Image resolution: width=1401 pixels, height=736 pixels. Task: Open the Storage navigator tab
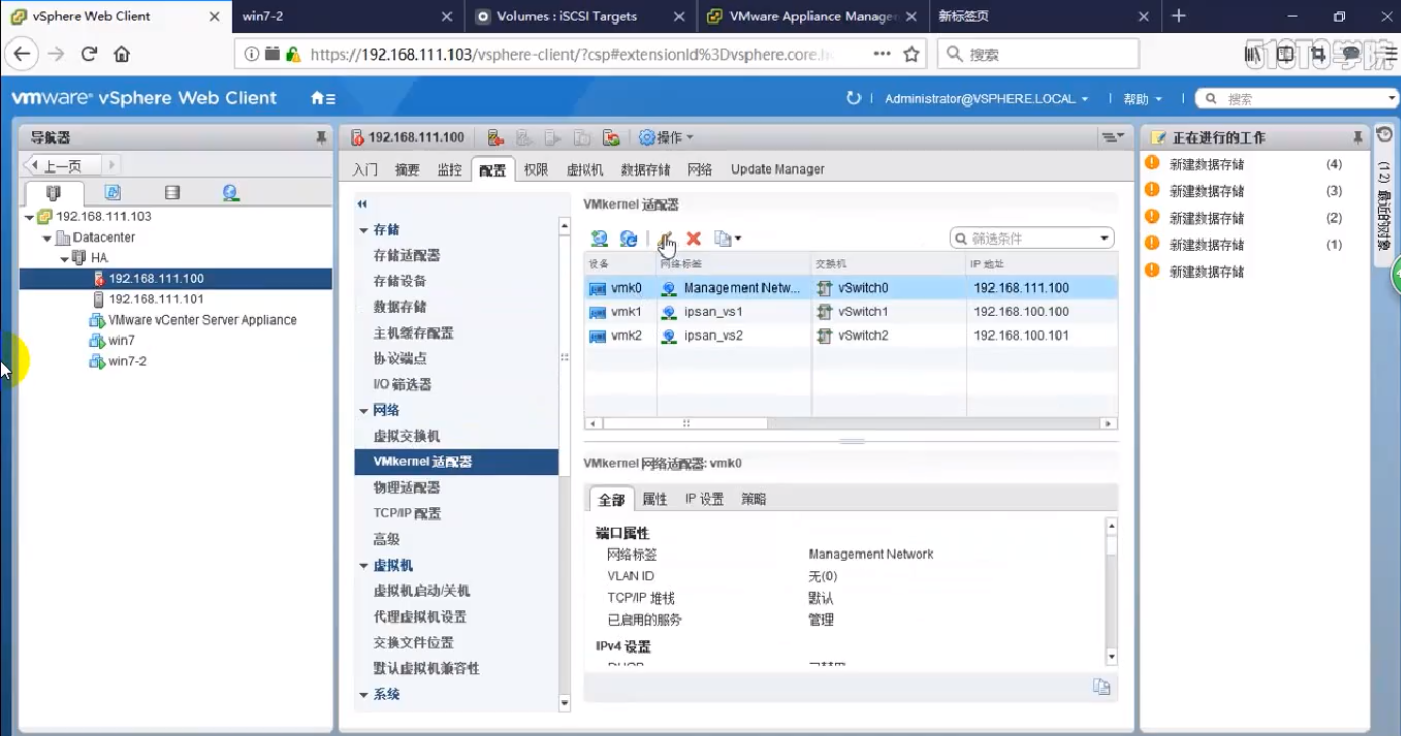click(x=172, y=192)
